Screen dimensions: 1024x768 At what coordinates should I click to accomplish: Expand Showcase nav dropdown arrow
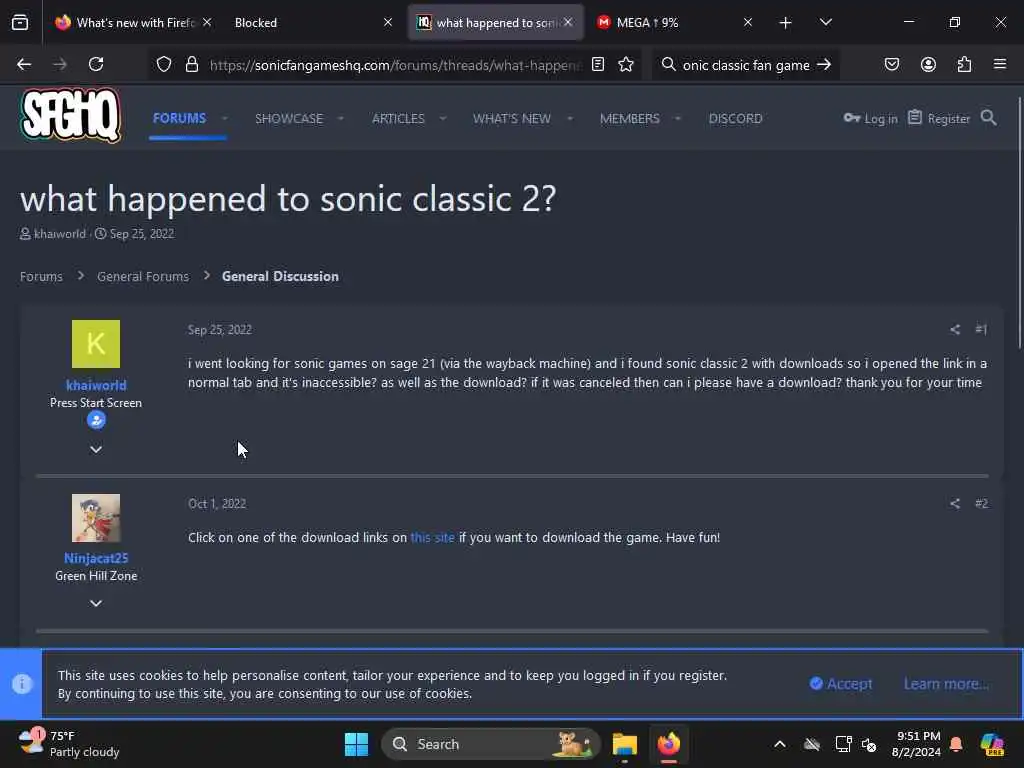(340, 119)
